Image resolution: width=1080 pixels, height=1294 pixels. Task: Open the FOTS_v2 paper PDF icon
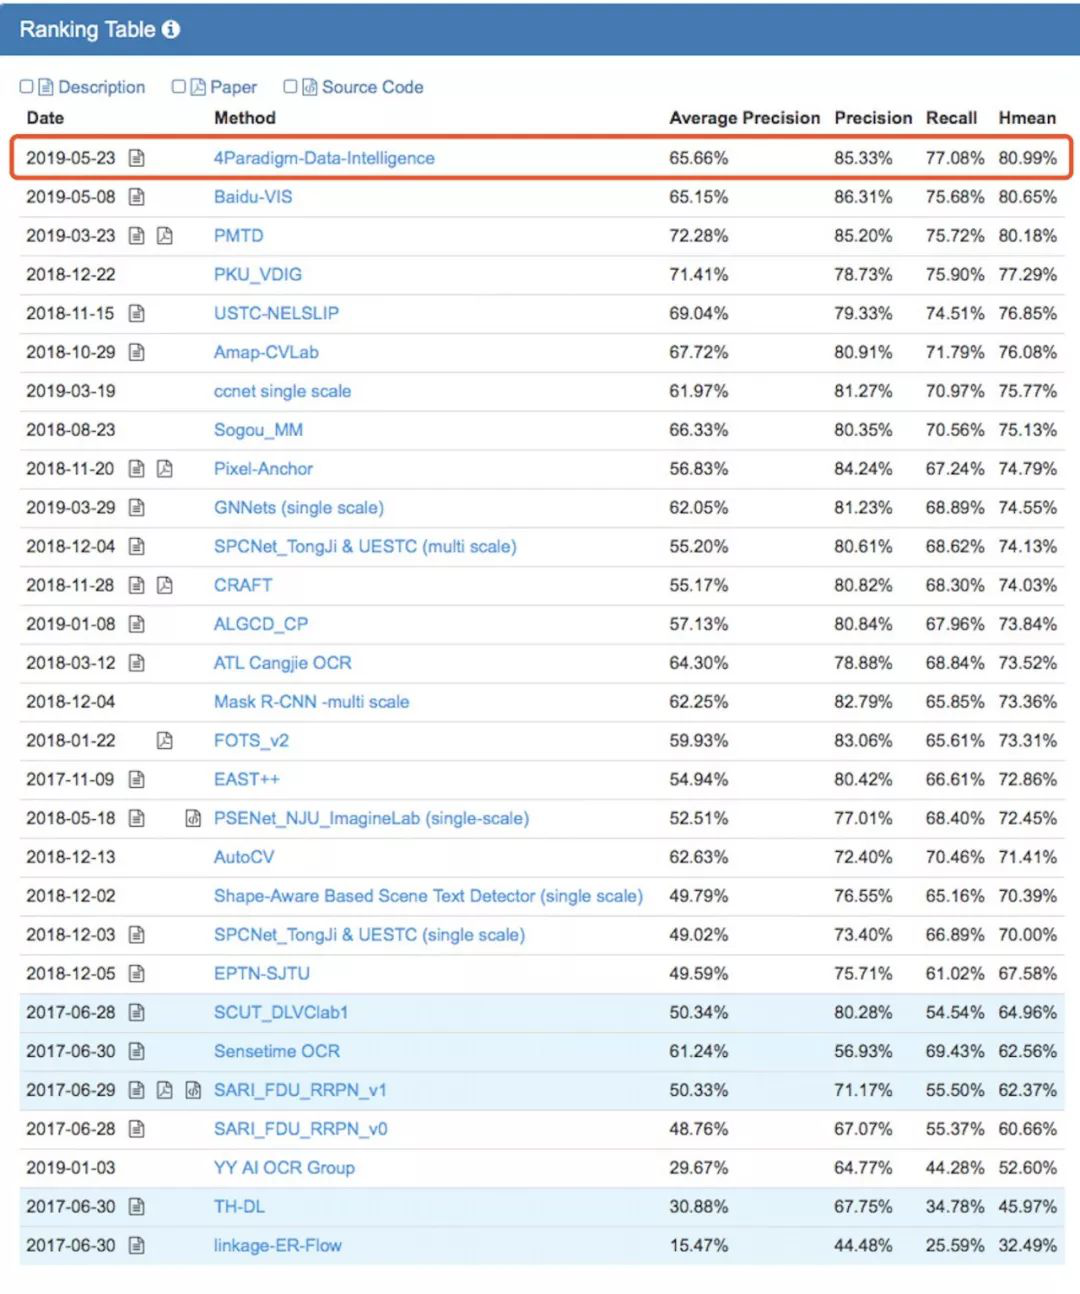[165, 741]
